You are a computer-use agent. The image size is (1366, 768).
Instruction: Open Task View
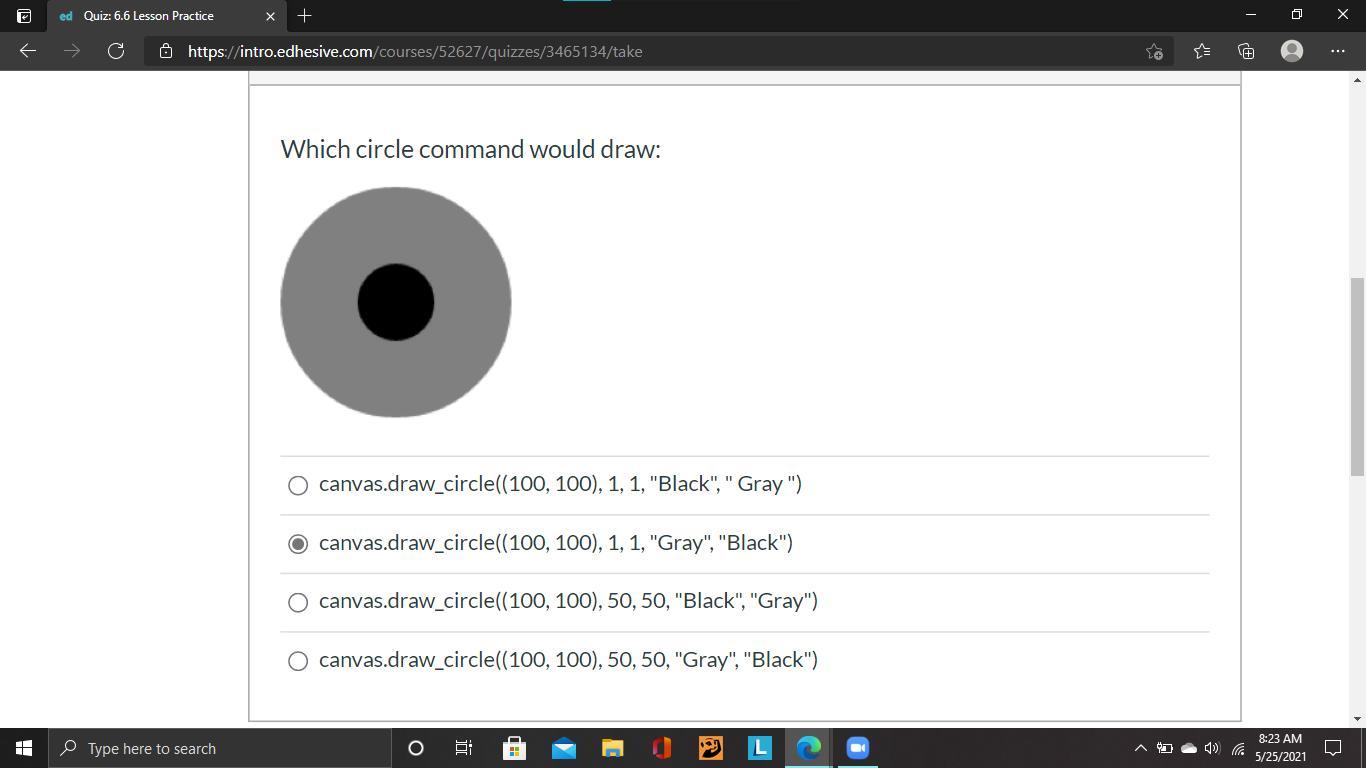(x=464, y=748)
